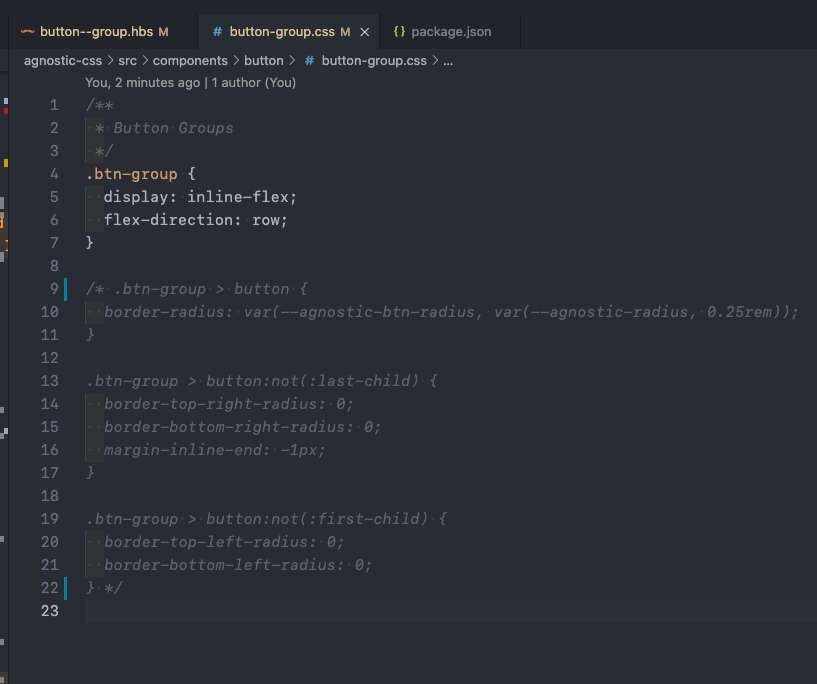Click 'flex-direction: row;' on line 6
Image resolution: width=817 pixels, height=684 pixels.
(195, 220)
